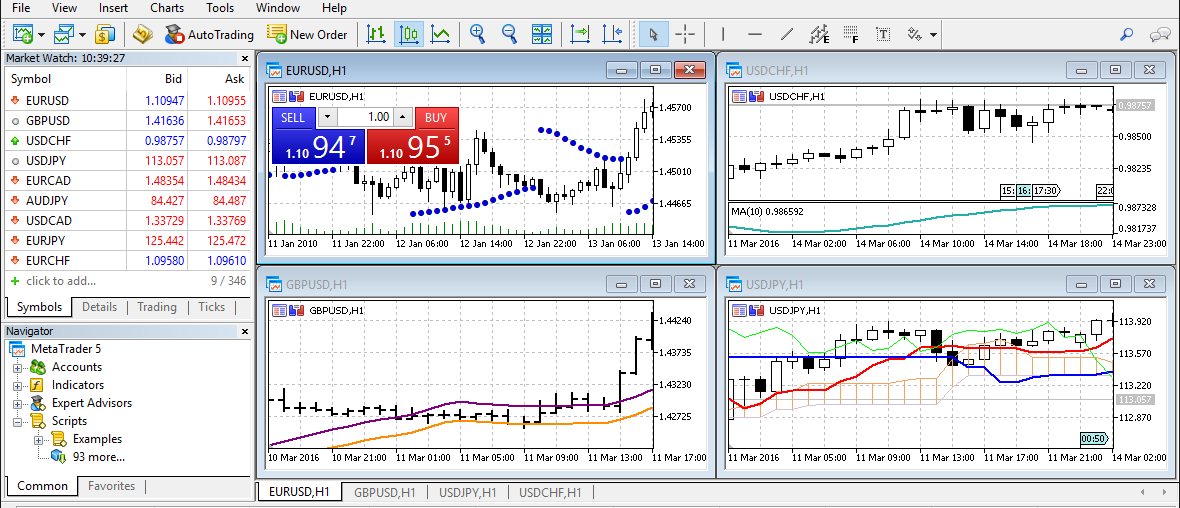Select the GBPUSD,H1 bottom chart tab

(x=385, y=492)
